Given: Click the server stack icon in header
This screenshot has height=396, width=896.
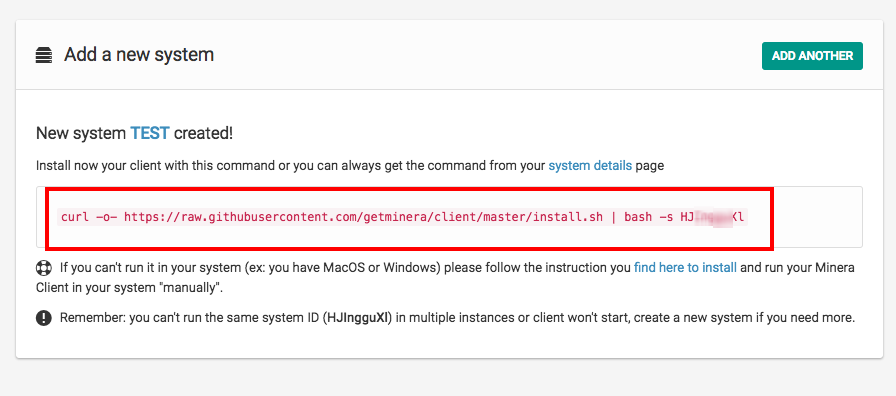Looking at the screenshot, I should [x=43, y=55].
